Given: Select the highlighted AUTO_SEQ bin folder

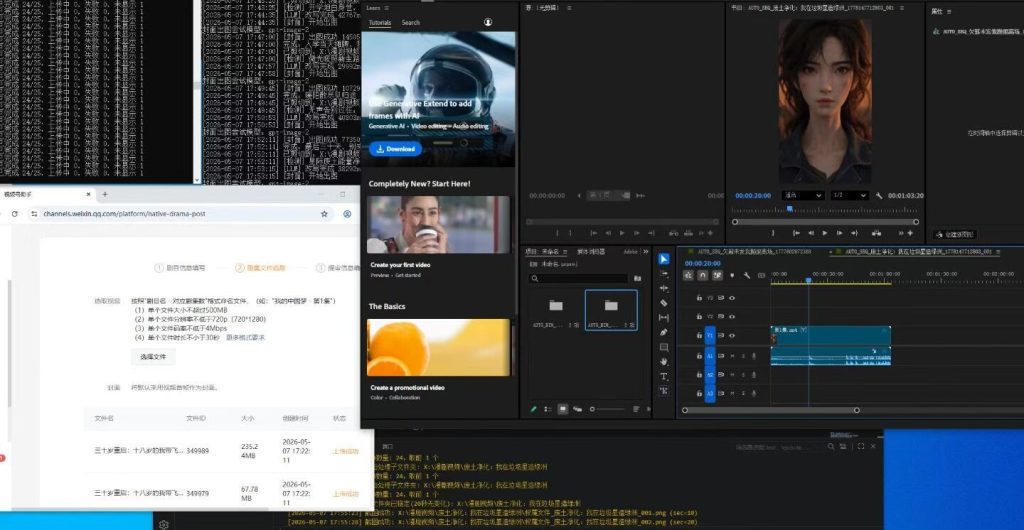Looking at the screenshot, I should pyautogui.click(x=611, y=310).
